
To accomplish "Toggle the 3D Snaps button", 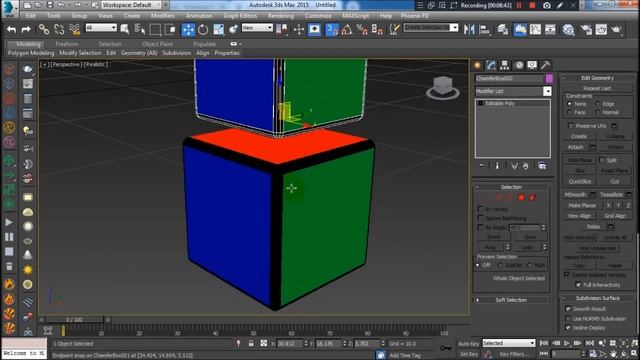I will click(332, 29).
